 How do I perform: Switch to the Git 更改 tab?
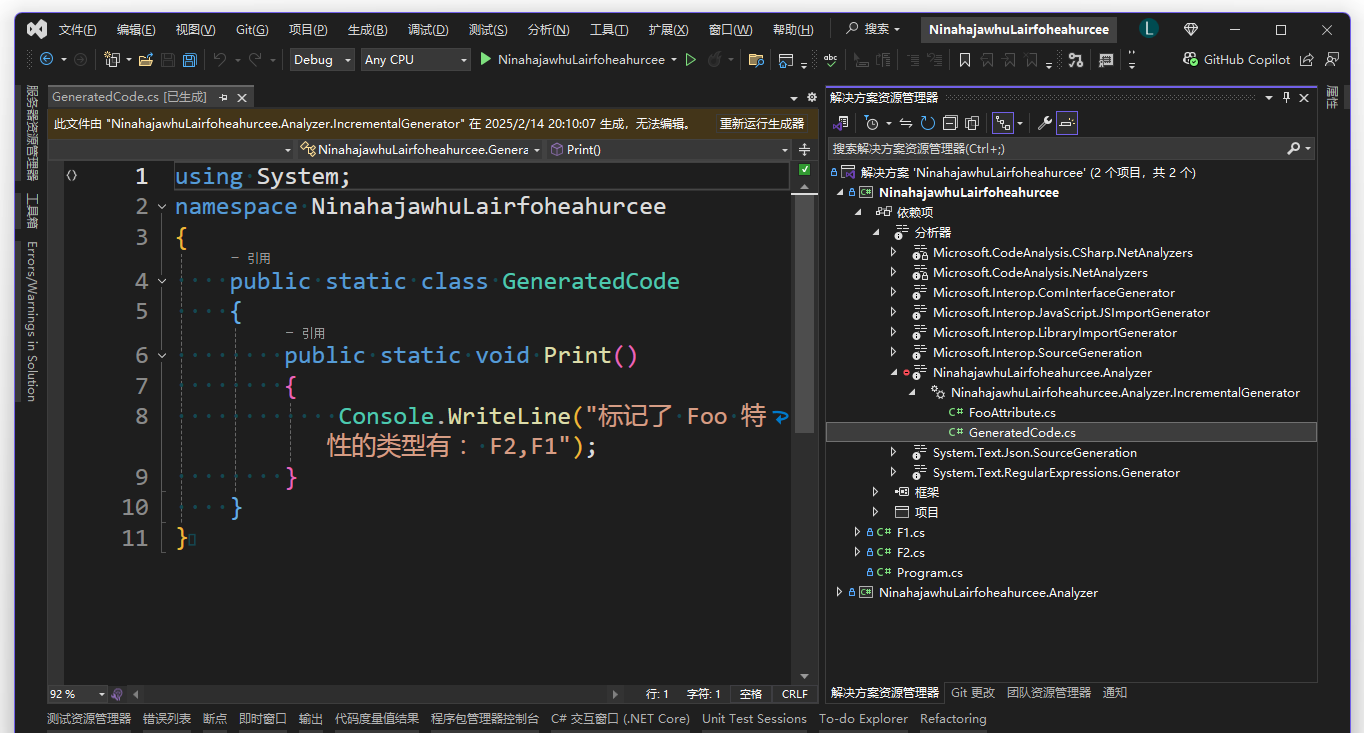972,692
